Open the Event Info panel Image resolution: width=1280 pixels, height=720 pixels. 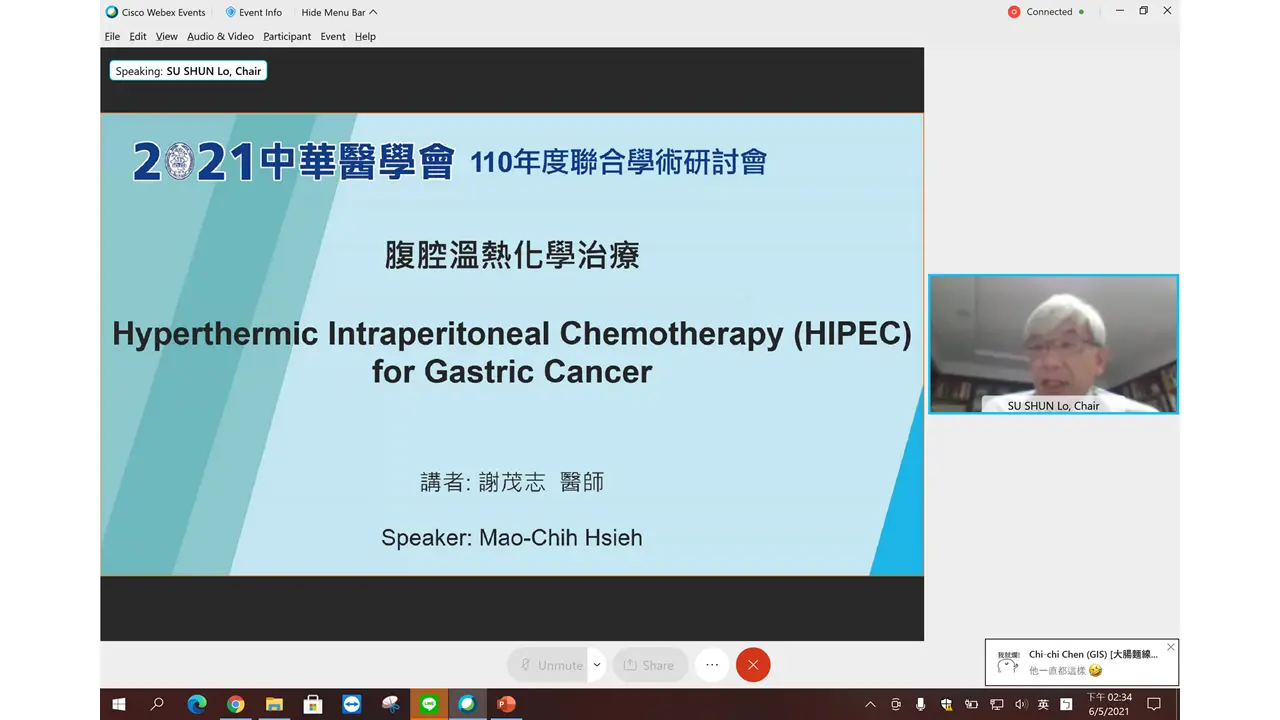[x=253, y=12]
